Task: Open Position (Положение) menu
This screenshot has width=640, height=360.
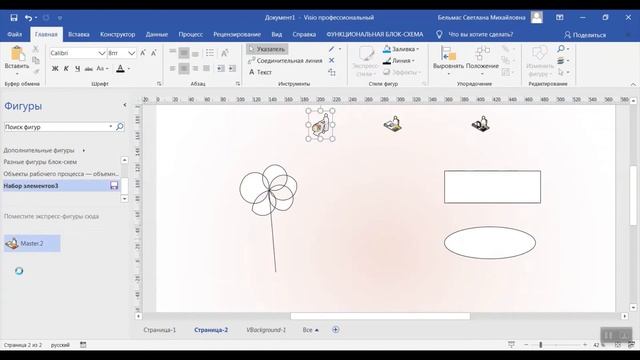Action: (482, 60)
